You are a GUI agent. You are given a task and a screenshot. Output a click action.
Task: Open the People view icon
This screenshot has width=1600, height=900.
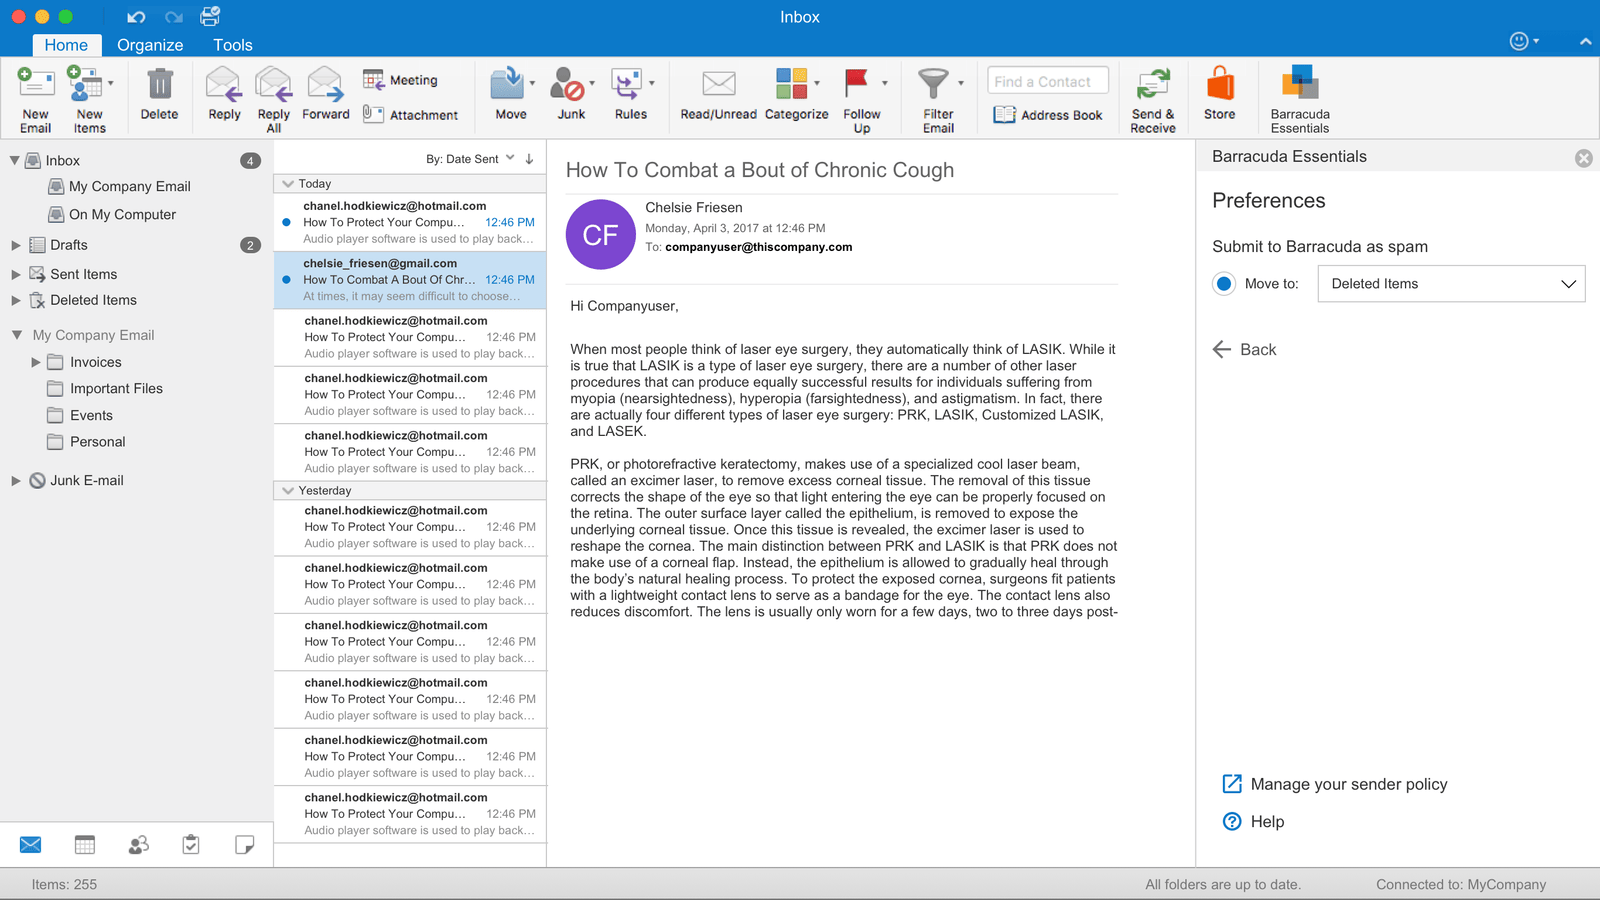click(138, 845)
